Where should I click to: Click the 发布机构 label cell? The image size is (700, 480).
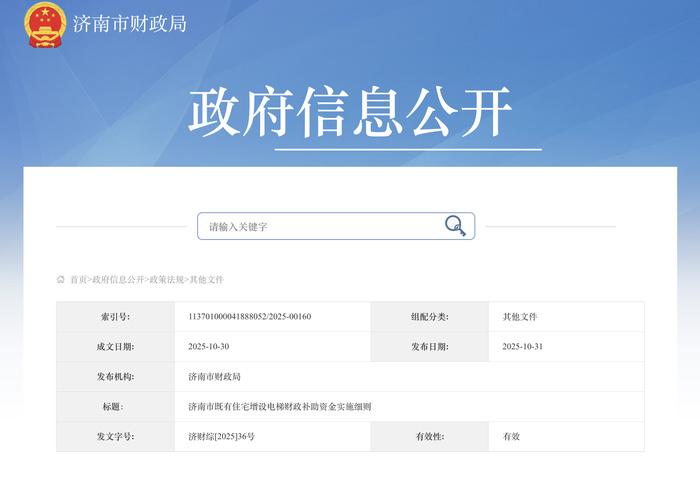pyautogui.click(x=116, y=376)
